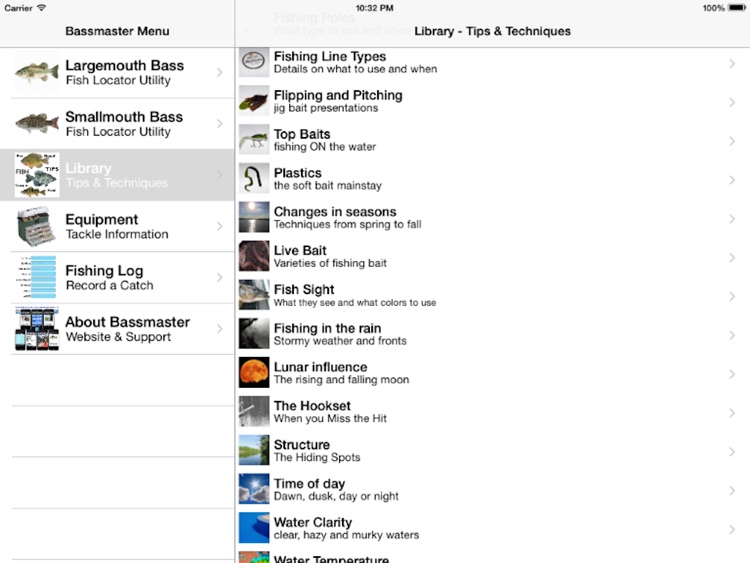Image resolution: width=750 pixels, height=563 pixels.
Task: Tap 'The rising and falling moon' subtitle
Action: [342, 380]
